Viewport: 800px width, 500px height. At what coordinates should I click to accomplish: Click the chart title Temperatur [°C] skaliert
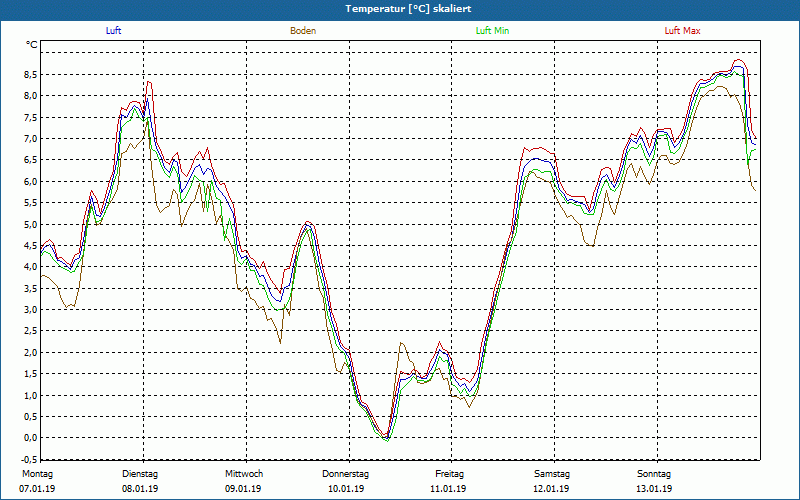point(408,9)
